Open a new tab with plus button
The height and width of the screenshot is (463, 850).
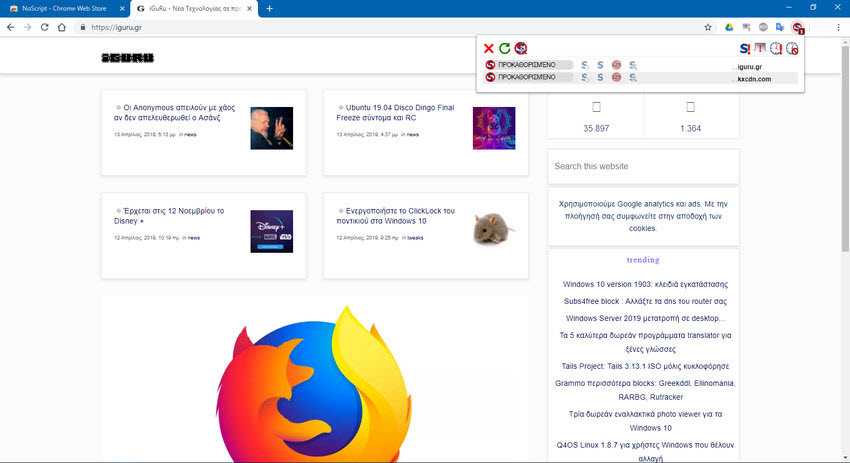pos(269,9)
